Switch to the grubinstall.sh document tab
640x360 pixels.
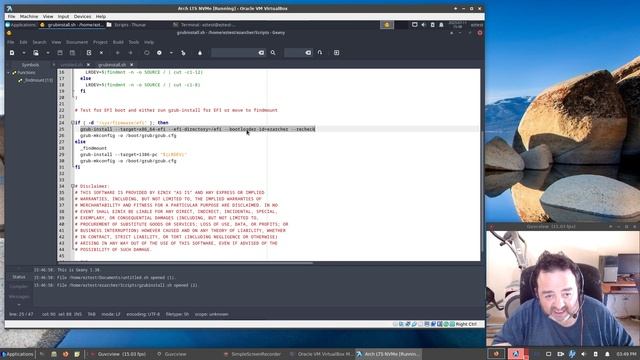(112, 65)
